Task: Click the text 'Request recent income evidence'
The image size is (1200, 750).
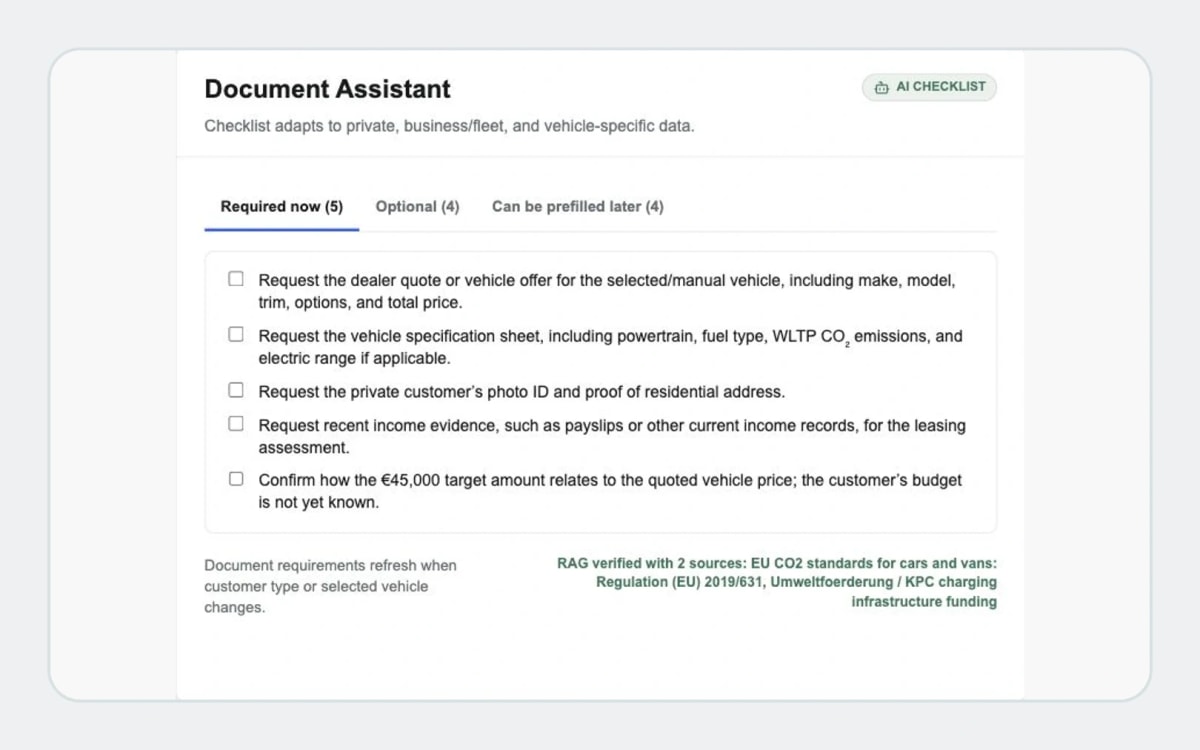Action: coord(377,426)
